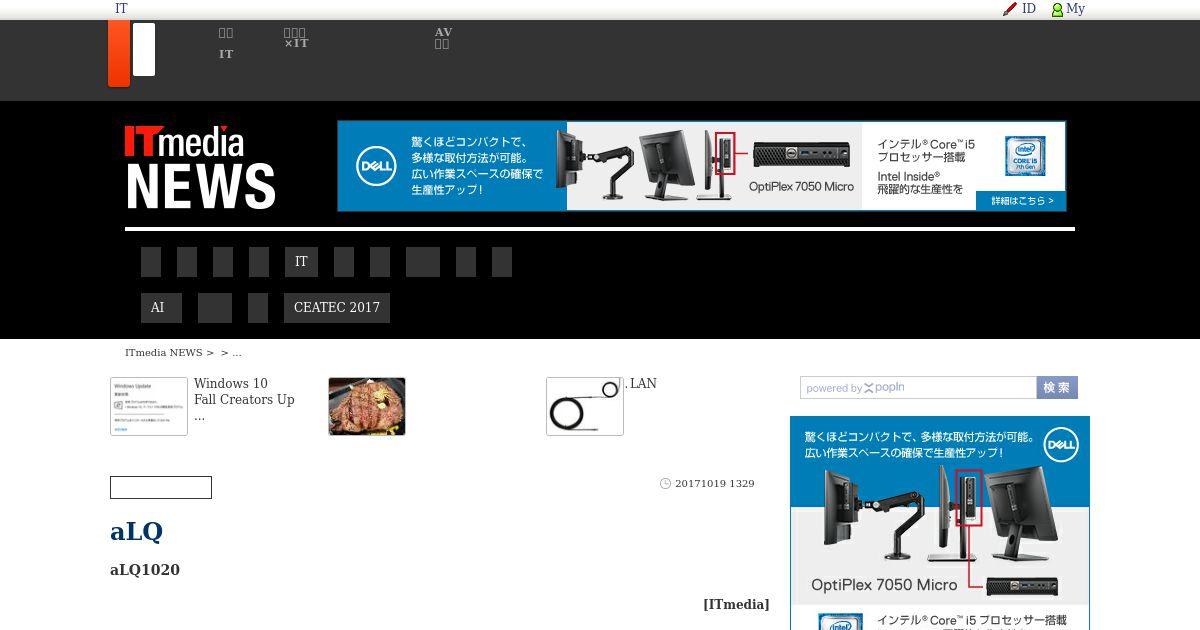Open the white logo tab in header
This screenshot has width=1200, height=630.
pyautogui.click(x=144, y=49)
